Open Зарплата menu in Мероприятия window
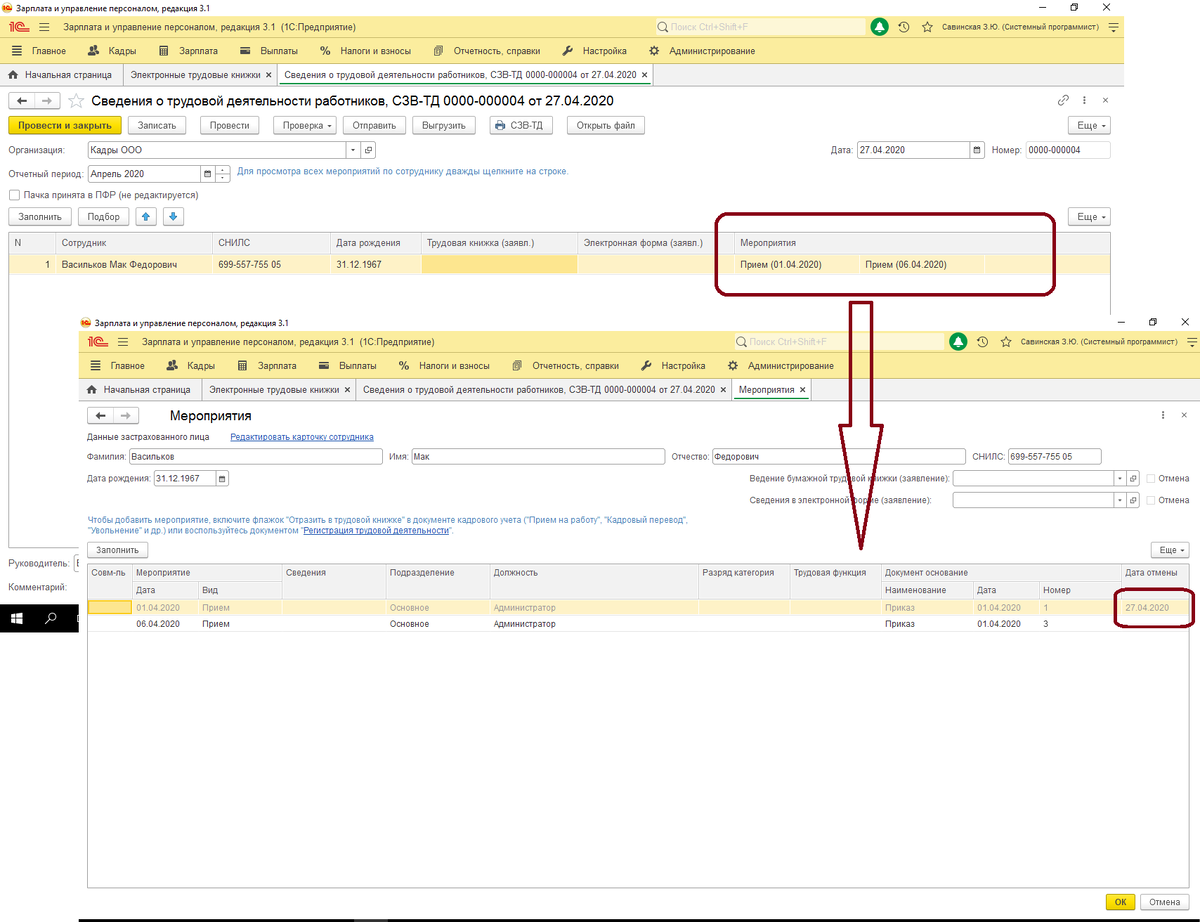This screenshot has height=922, width=1200. coord(267,366)
